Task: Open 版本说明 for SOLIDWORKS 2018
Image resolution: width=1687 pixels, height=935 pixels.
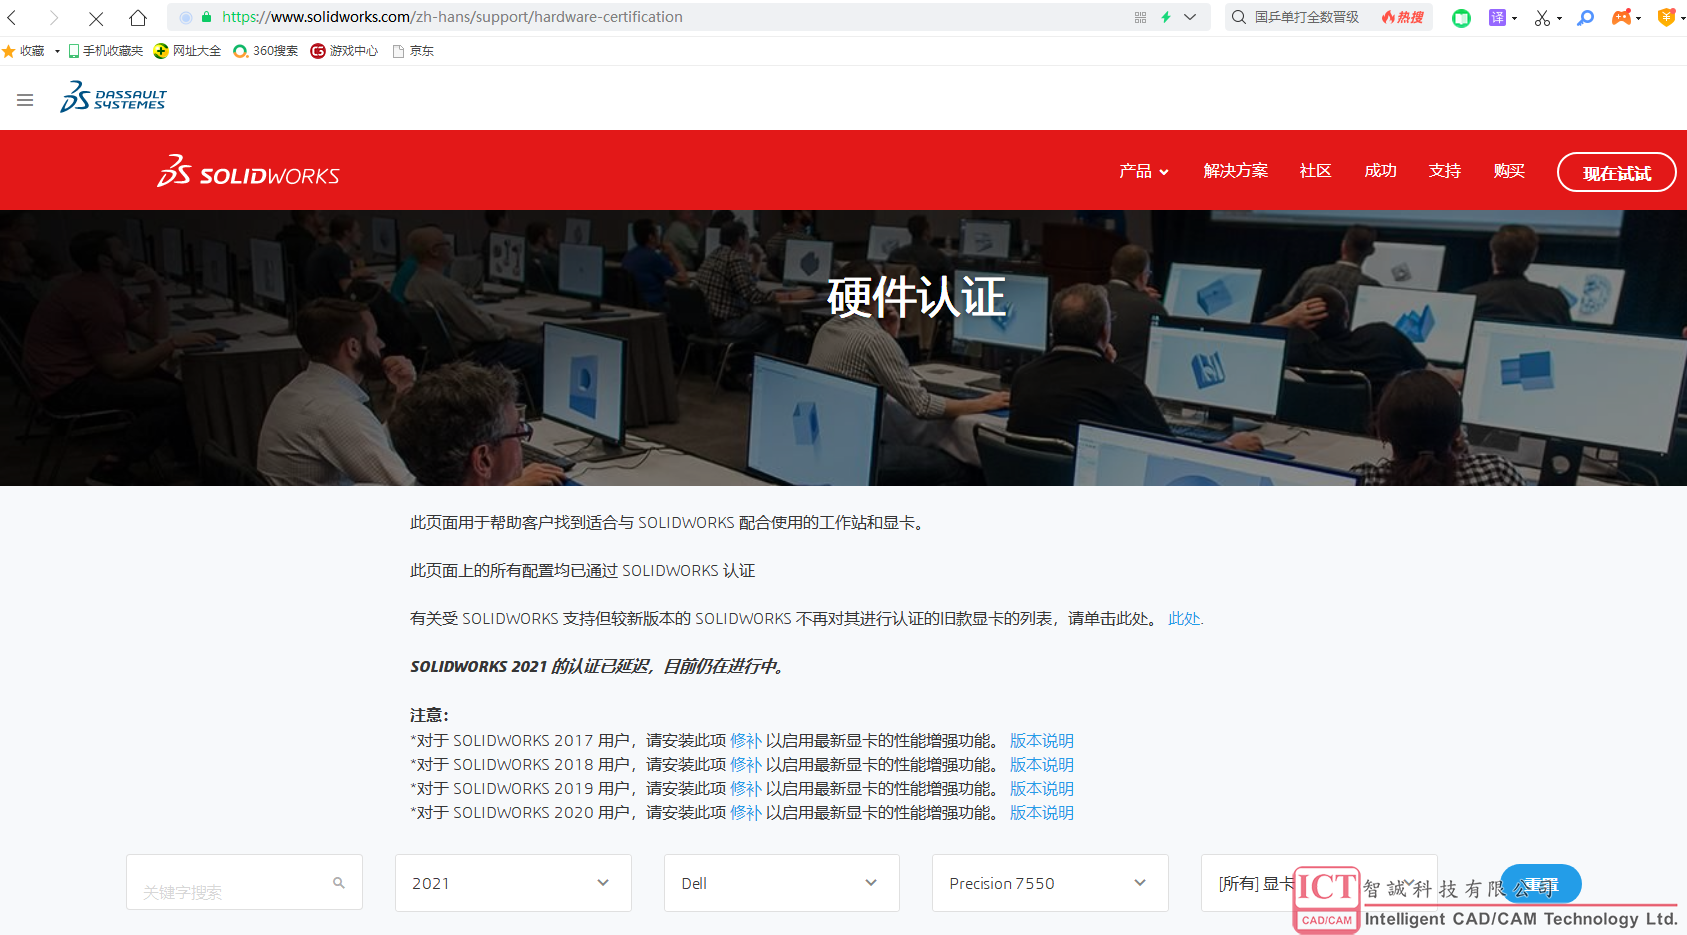Action: 1041,765
